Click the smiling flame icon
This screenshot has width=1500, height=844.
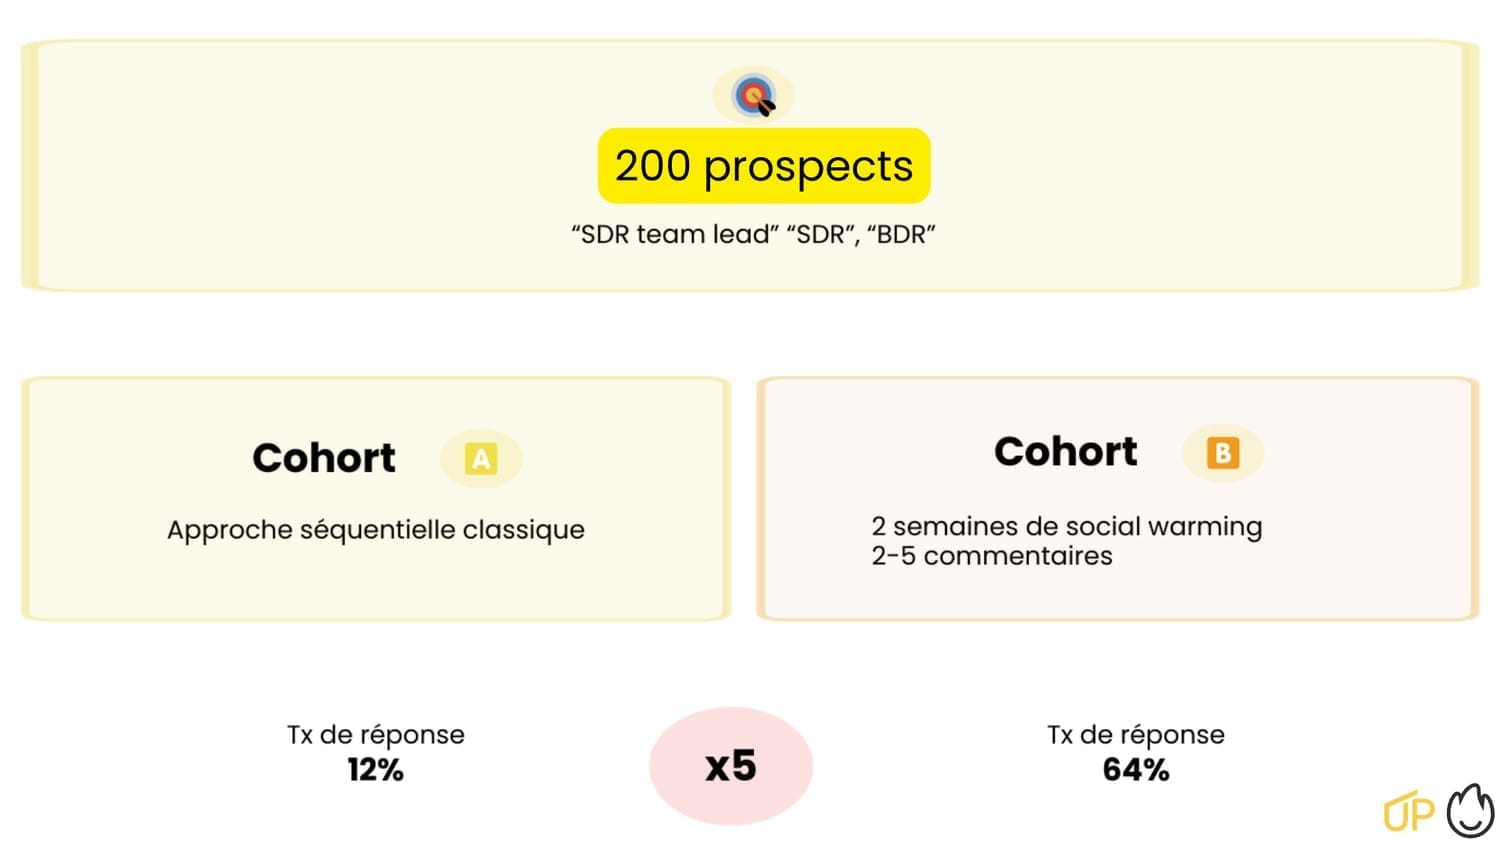tap(1470, 809)
